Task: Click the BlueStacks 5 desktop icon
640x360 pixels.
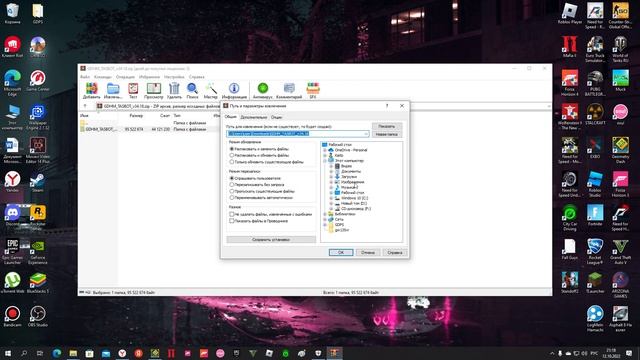Action: coord(38,283)
